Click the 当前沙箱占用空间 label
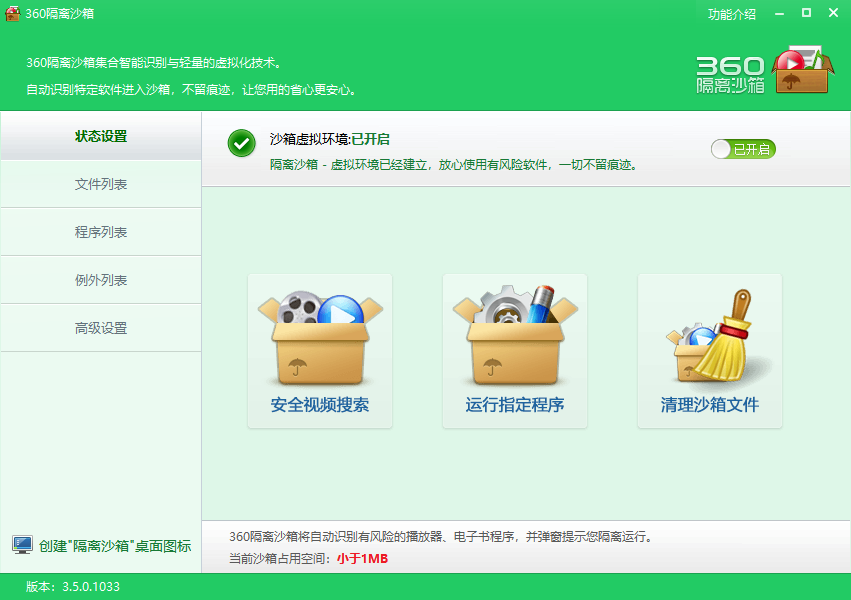The height and width of the screenshot is (600, 851). [280, 559]
